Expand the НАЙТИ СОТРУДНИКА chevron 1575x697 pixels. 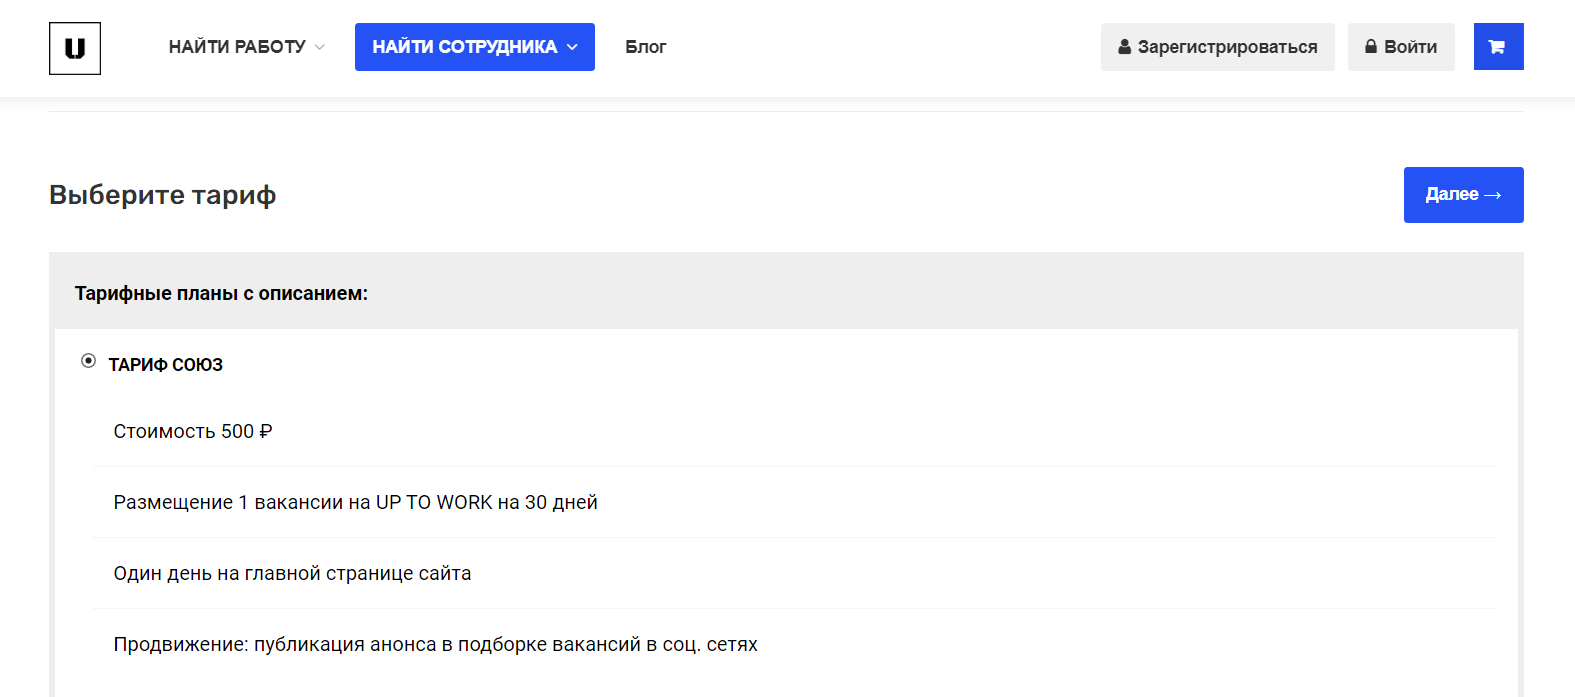573,47
